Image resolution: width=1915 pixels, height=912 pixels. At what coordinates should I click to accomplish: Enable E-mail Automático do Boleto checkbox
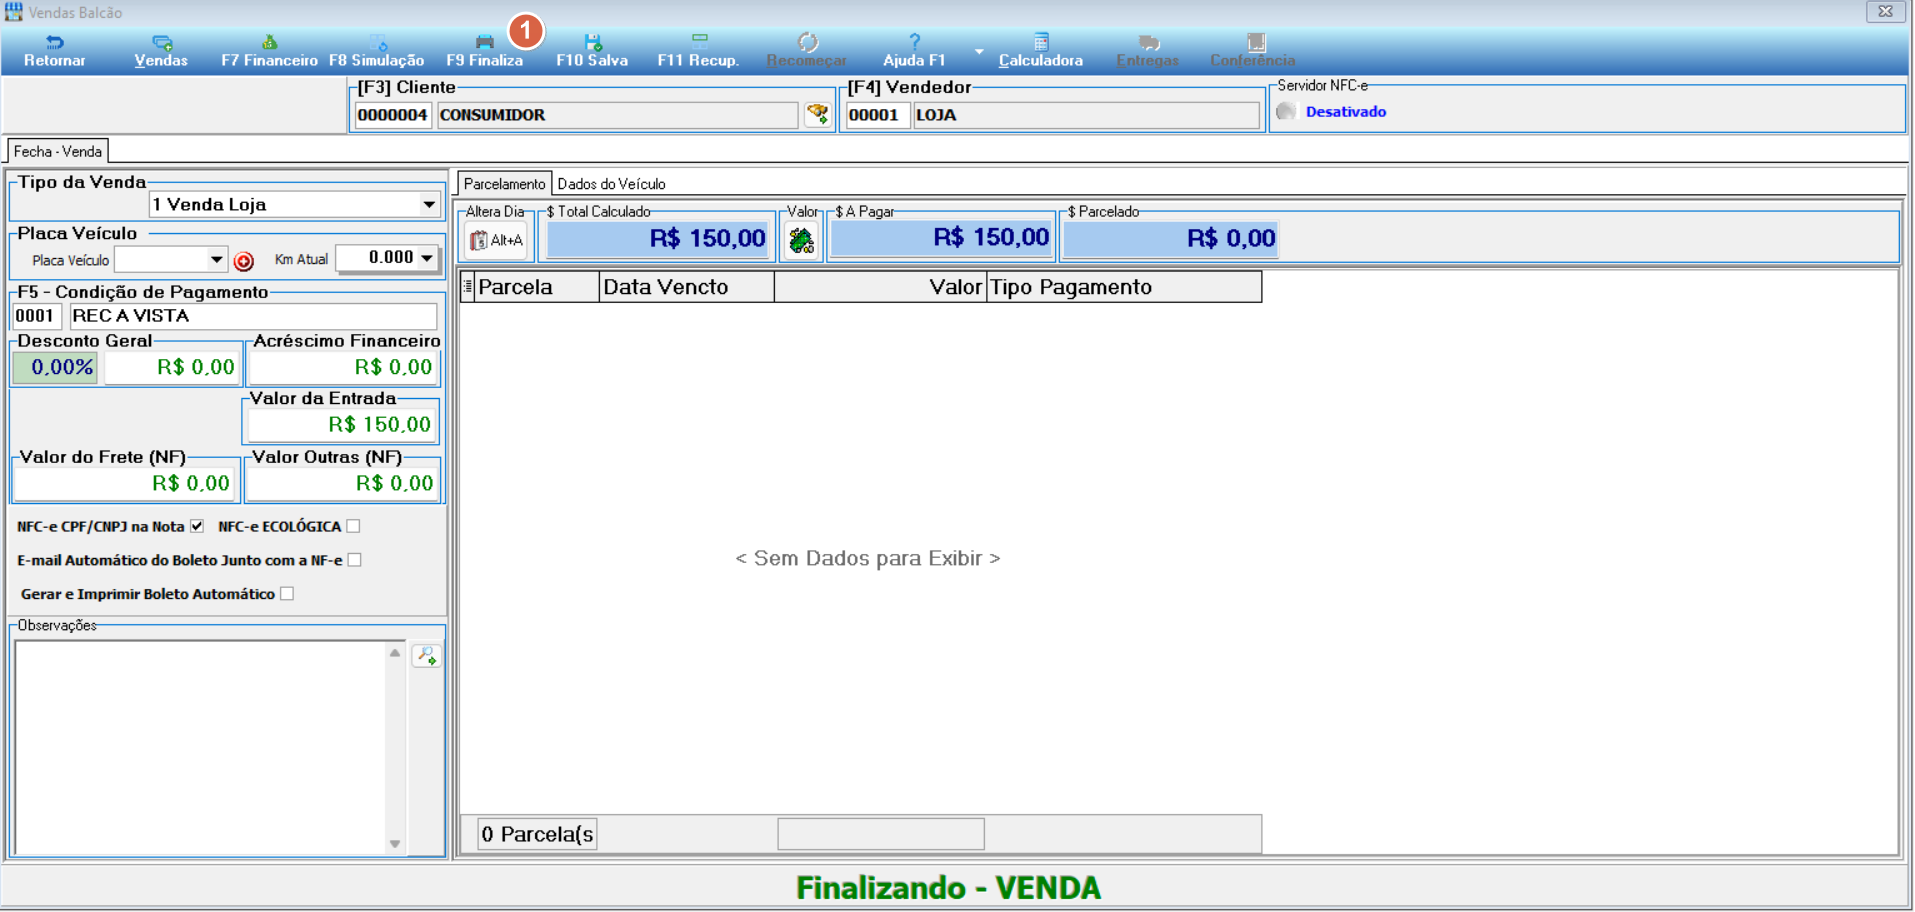click(x=354, y=560)
